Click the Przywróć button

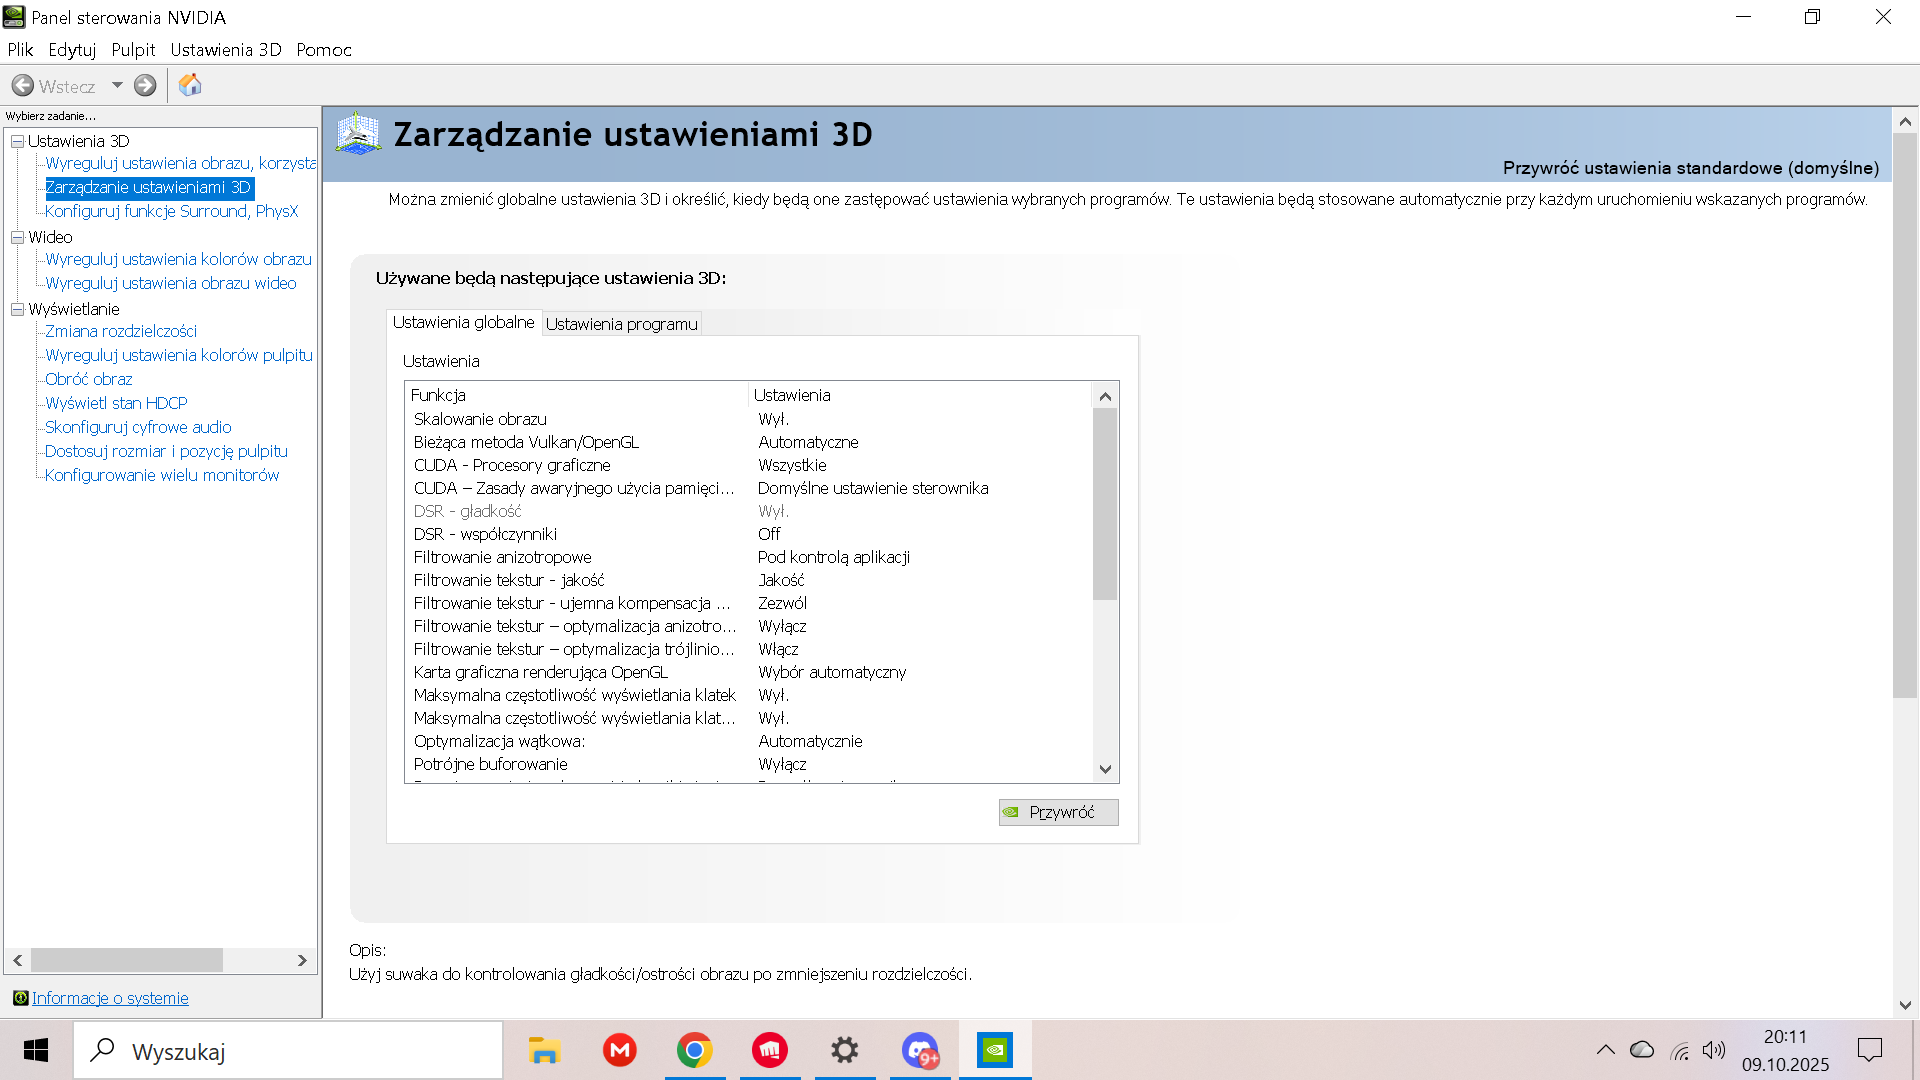pos(1058,812)
